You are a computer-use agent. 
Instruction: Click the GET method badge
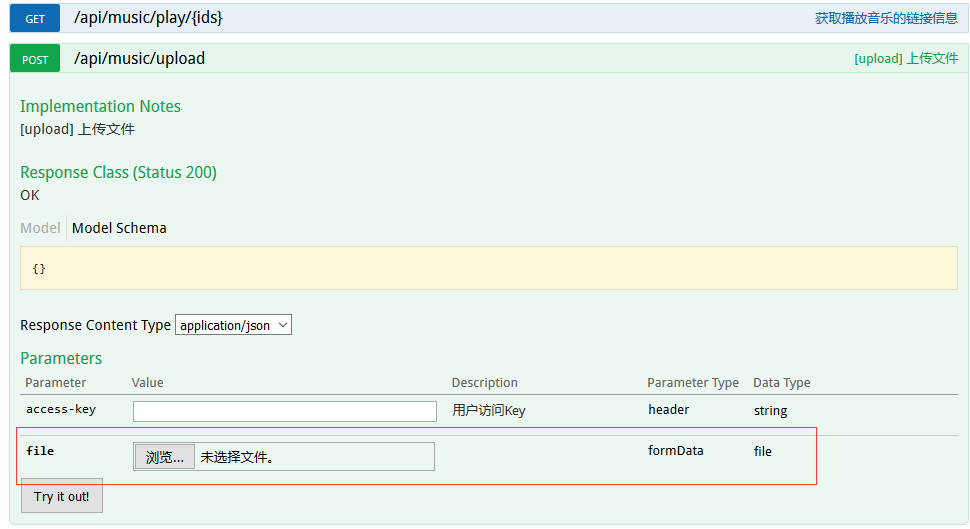click(35, 19)
